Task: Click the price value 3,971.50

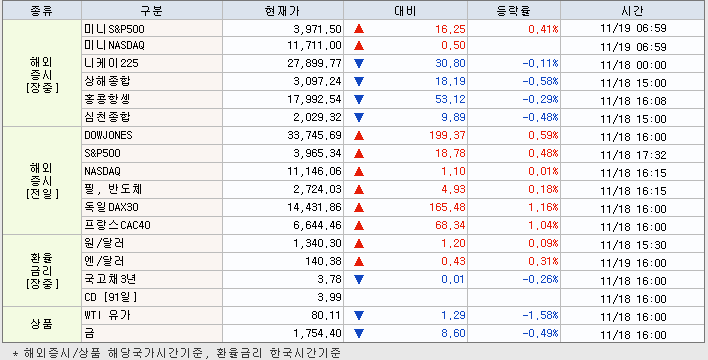Action: pos(317,29)
